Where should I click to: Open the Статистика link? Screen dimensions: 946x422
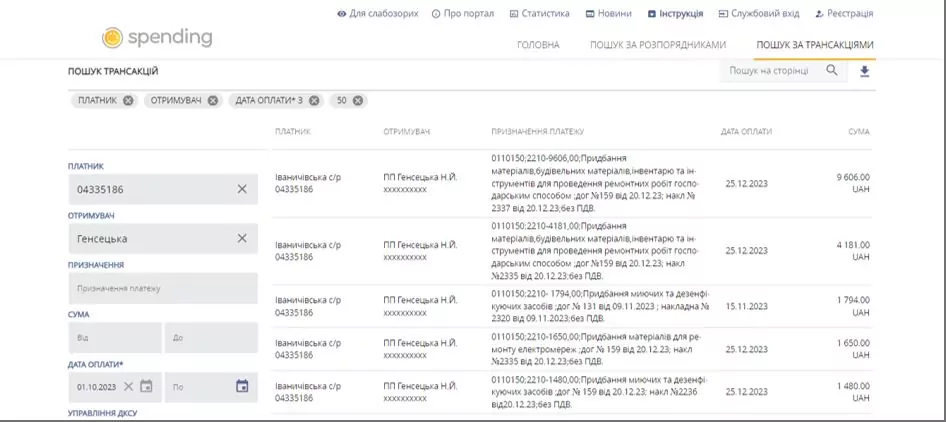click(x=539, y=14)
